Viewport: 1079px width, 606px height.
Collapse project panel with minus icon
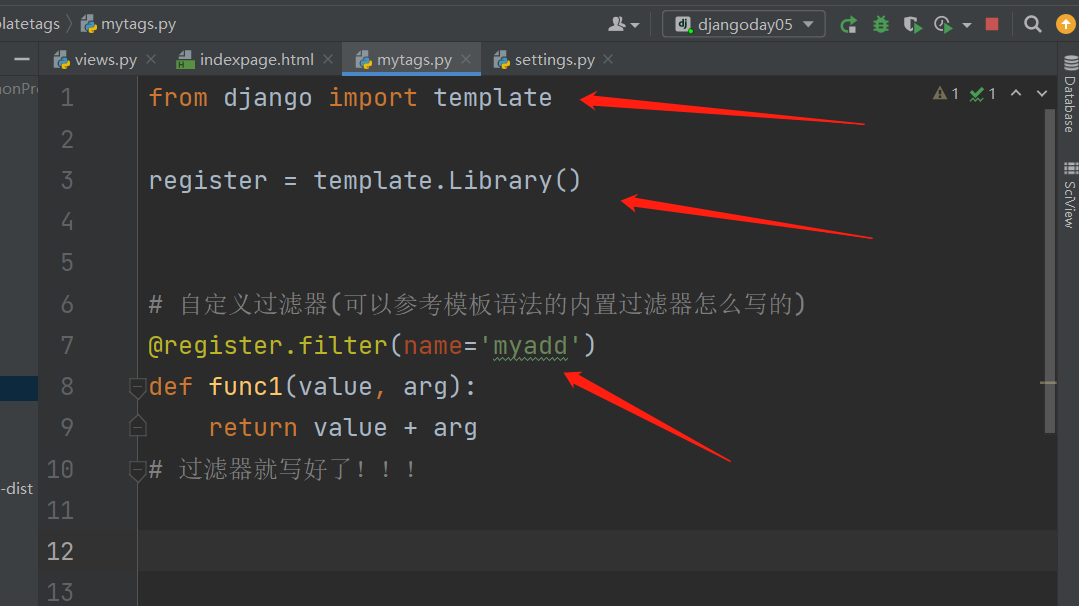pos(22,60)
